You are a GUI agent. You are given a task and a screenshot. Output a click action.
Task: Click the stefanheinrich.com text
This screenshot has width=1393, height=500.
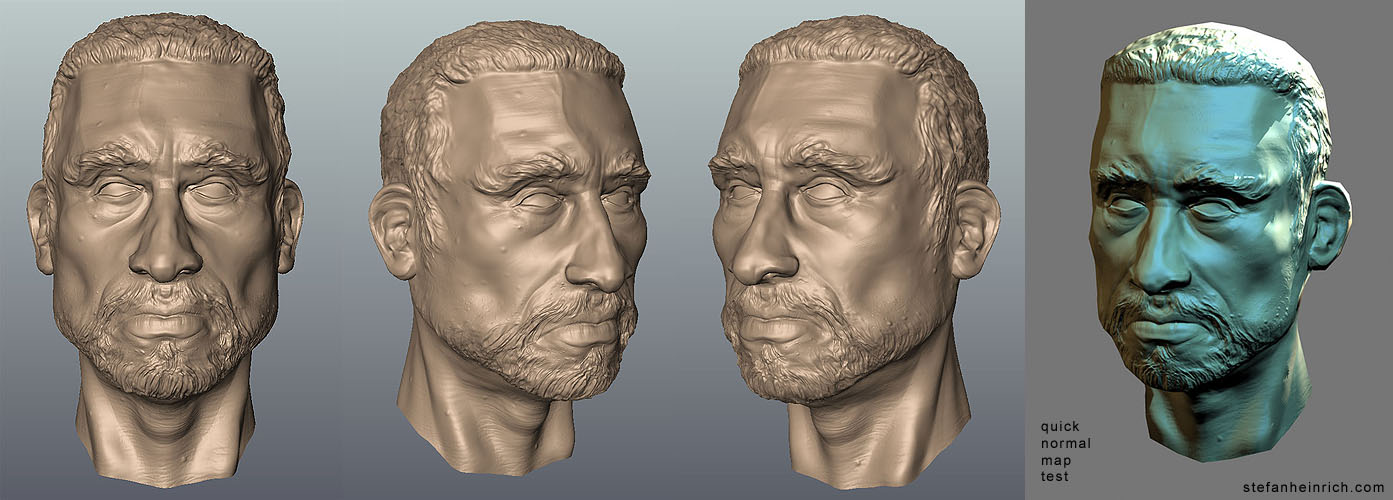pos(1313,487)
